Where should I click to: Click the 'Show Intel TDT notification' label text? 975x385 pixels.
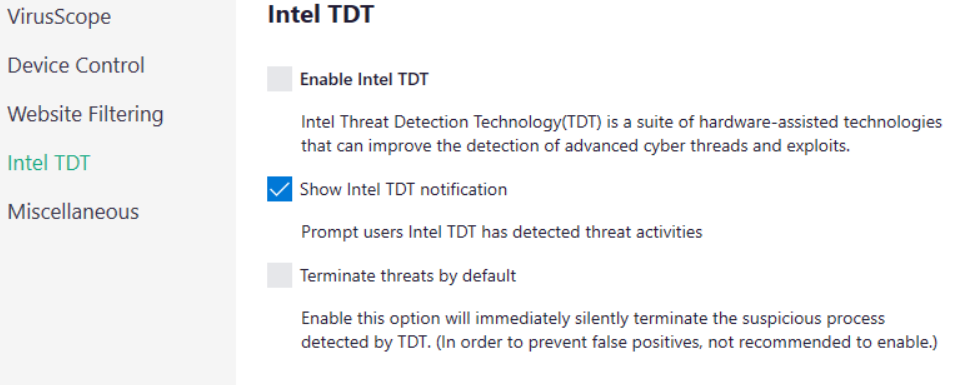[404, 189]
